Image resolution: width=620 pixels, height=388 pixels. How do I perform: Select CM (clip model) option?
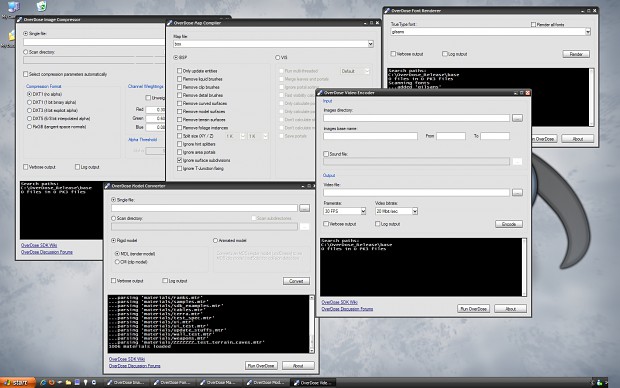pyautogui.click(x=117, y=262)
